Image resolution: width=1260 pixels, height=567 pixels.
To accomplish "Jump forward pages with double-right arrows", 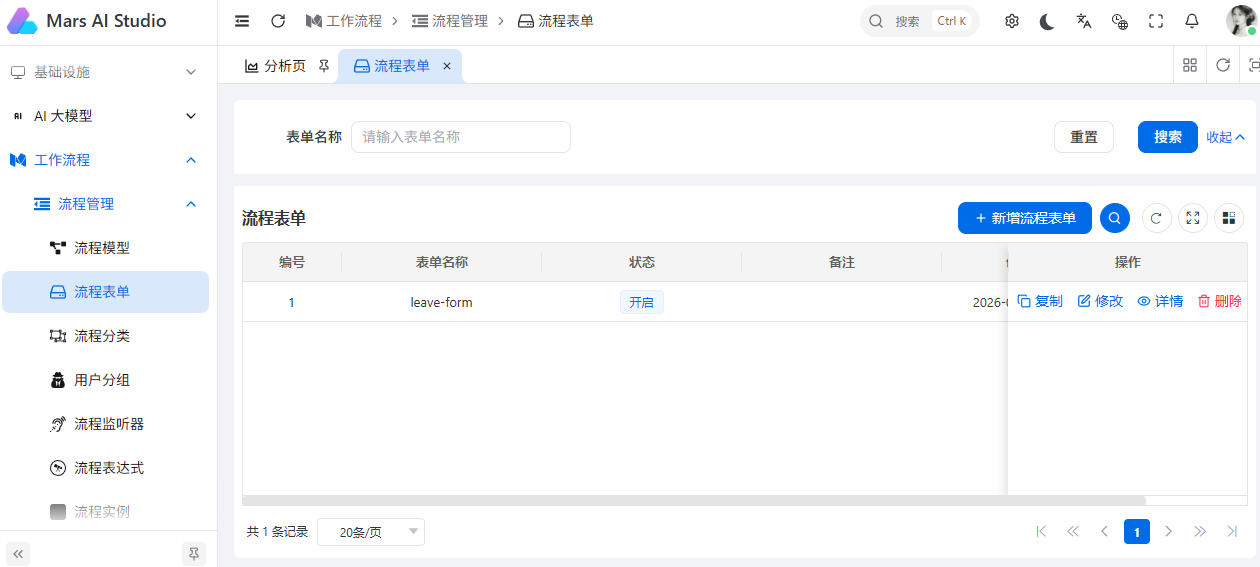I will [1200, 531].
